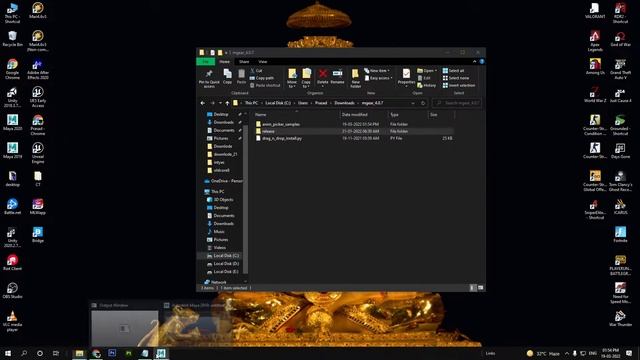Viewport: 640px width, 360px height.
Task: Select This PC in the navigation pane
Action: (218, 191)
